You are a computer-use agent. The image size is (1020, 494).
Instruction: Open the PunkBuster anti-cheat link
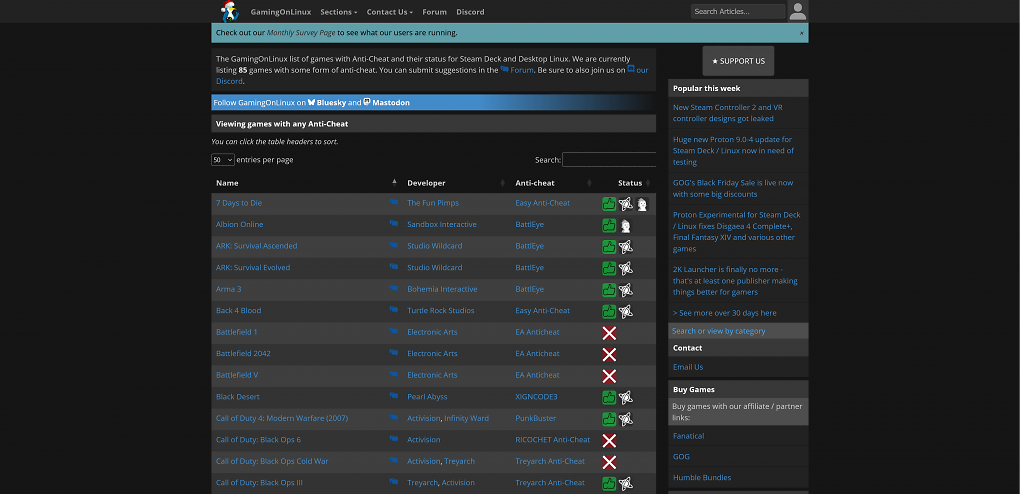pyautogui.click(x=533, y=418)
